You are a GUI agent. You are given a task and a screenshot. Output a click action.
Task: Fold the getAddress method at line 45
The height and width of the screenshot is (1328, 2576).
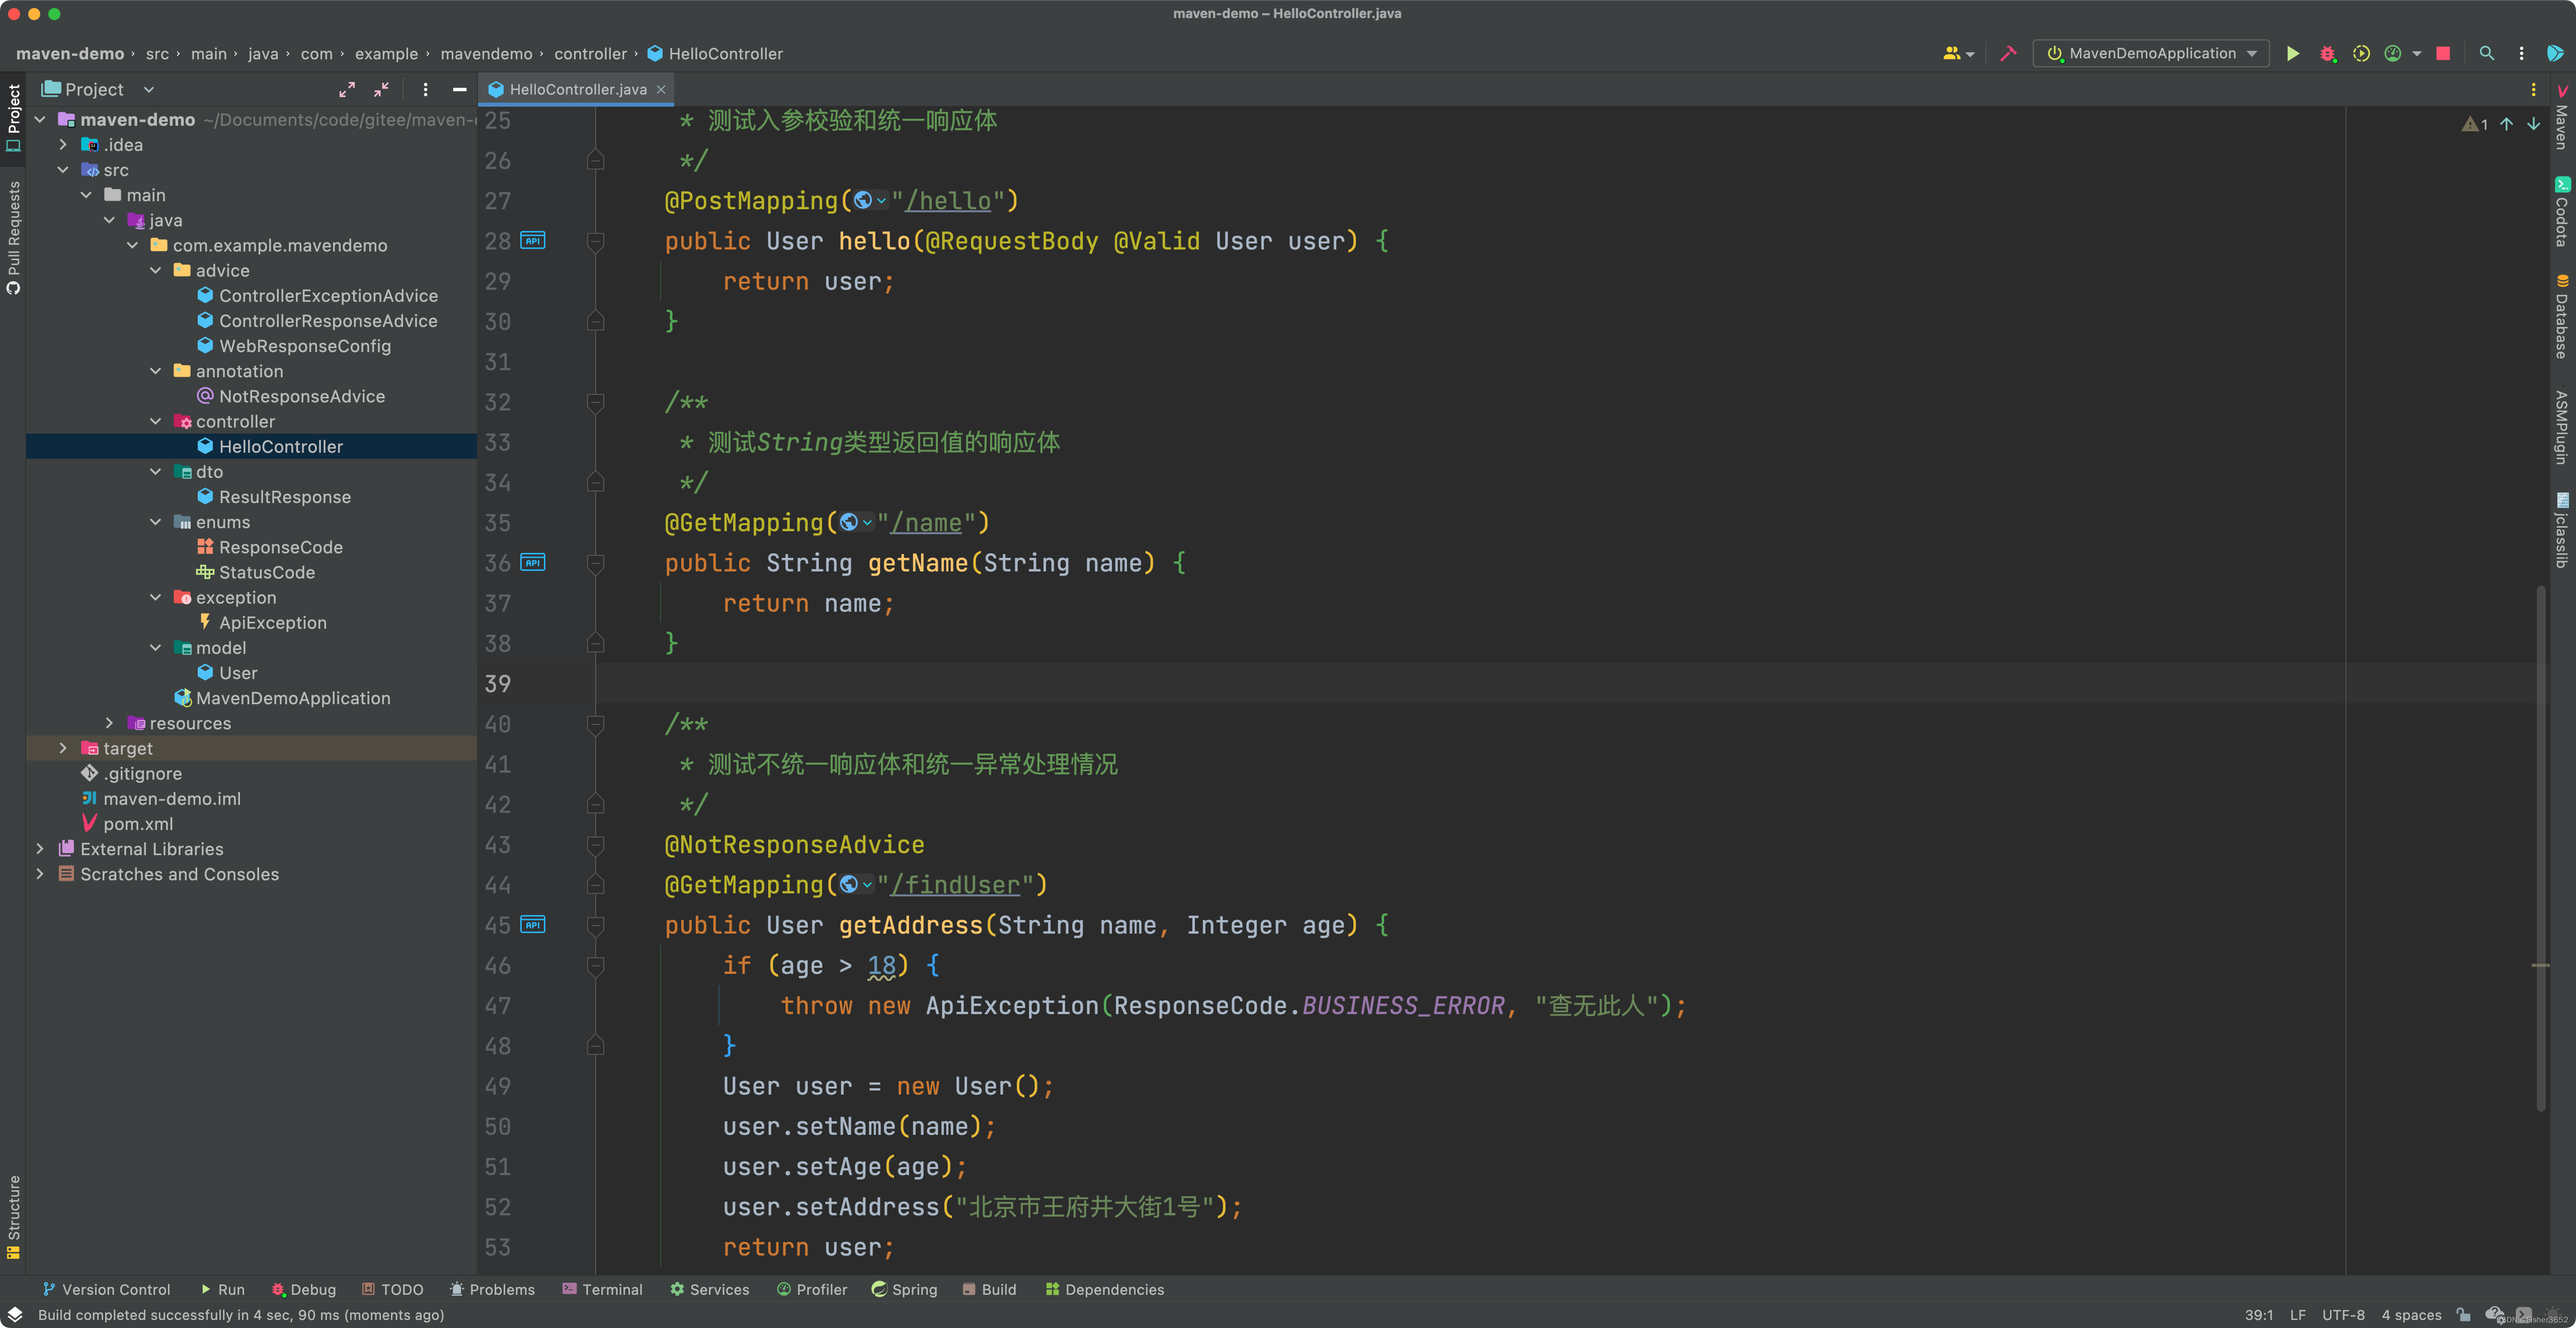[595, 925]
